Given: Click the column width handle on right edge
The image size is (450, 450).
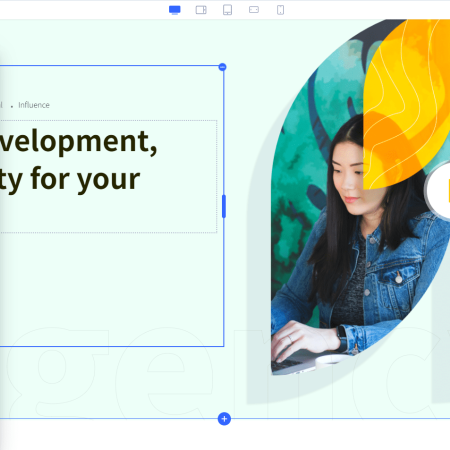Looking at the screenshot, I should 224,206.
